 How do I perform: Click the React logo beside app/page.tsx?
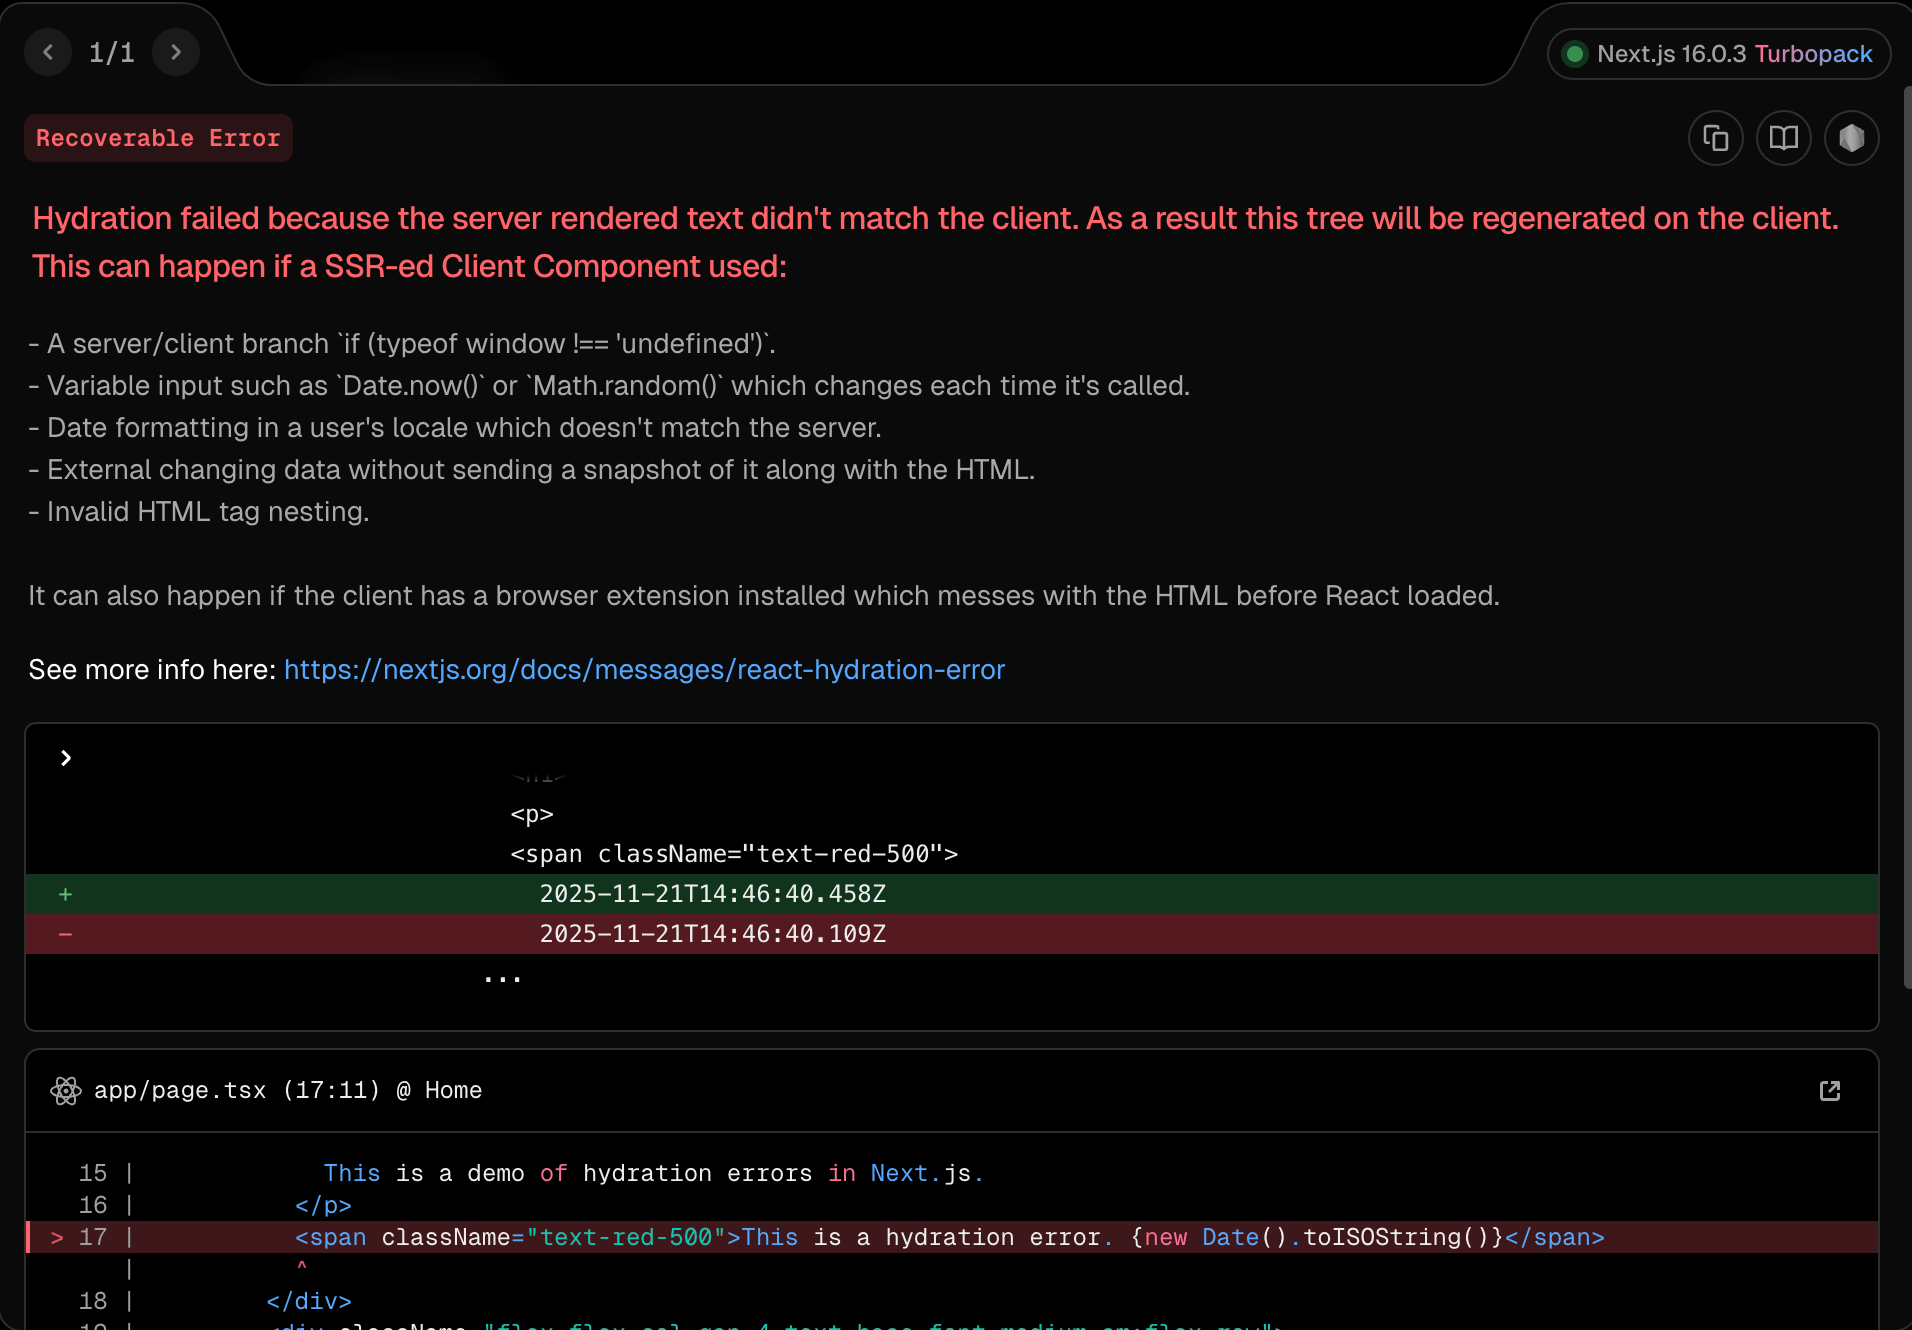pos(66,1091)
